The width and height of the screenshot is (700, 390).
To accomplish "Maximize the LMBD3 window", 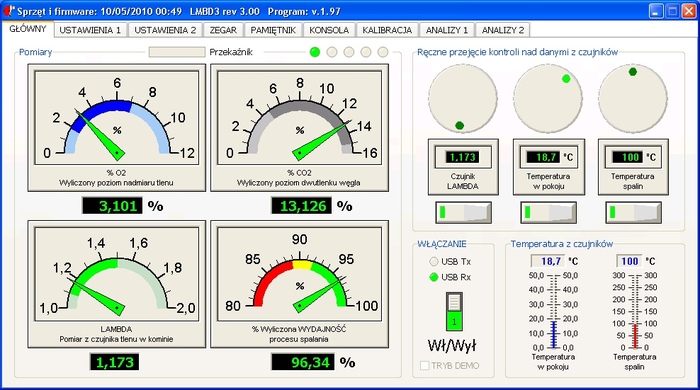I will (x=672, y=11).
